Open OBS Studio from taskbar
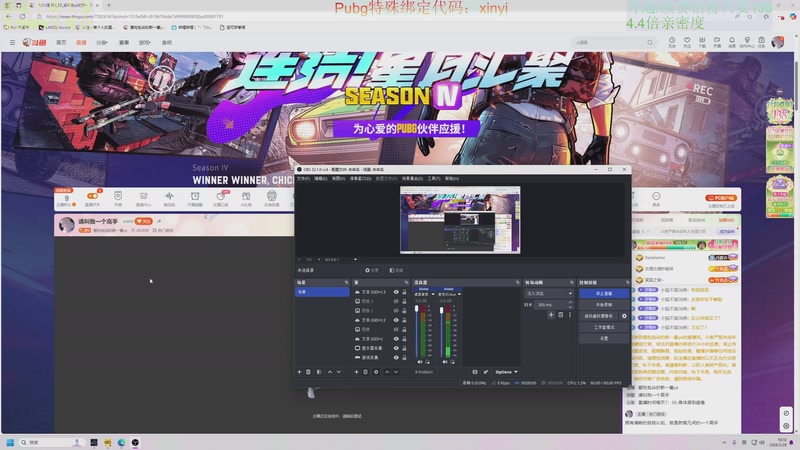 [x=135, y=442]
